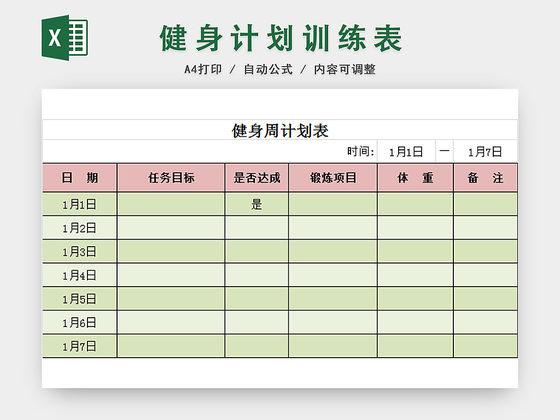Select the 1月6日 date cell

point(80,322)
